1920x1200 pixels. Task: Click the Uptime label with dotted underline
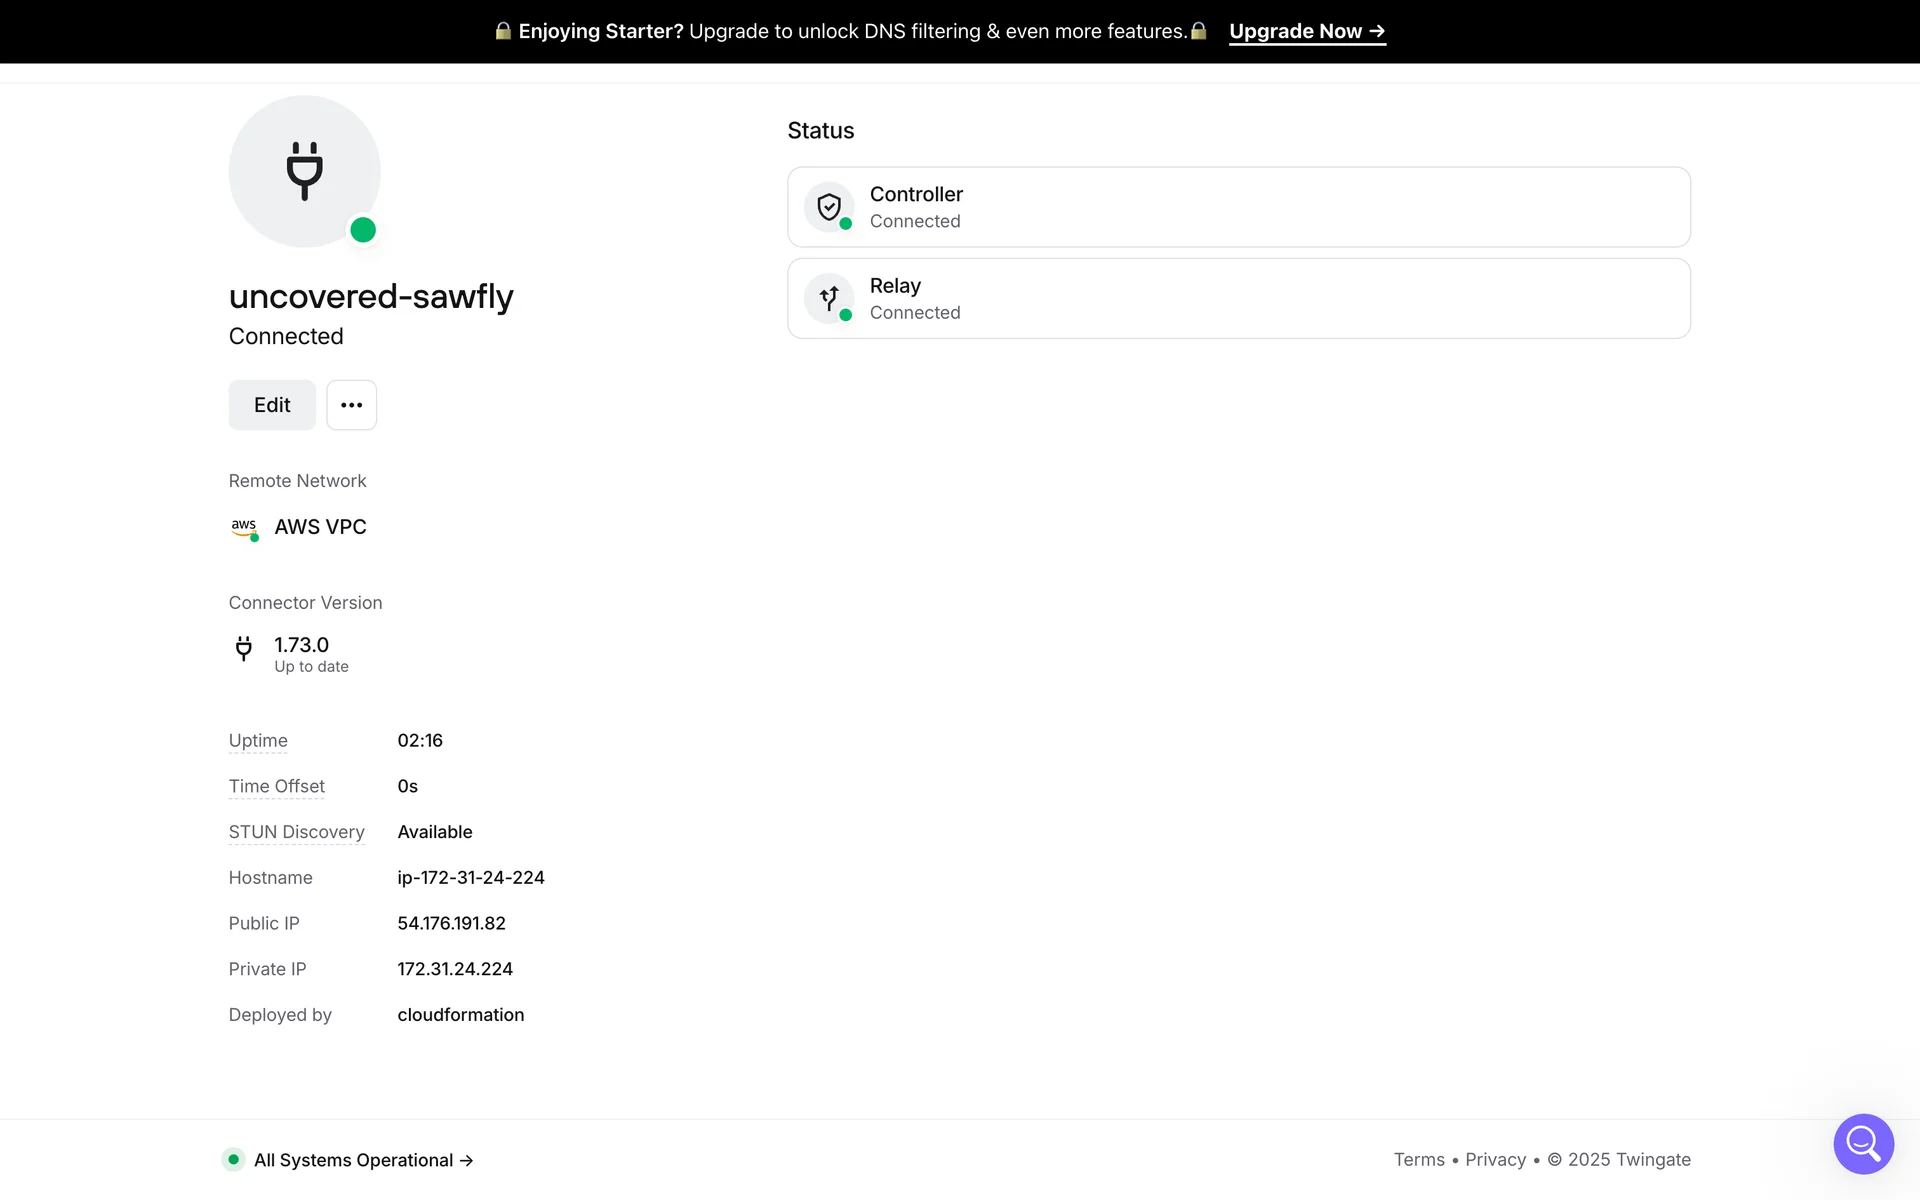[258, 741]
